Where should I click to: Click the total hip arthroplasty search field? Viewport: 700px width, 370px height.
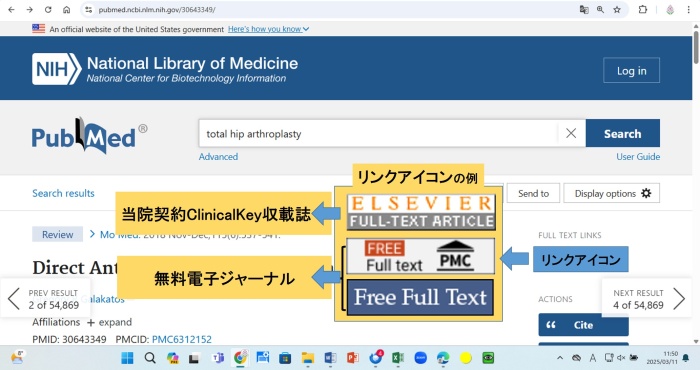pyautogui.click(x=378, y=133)
